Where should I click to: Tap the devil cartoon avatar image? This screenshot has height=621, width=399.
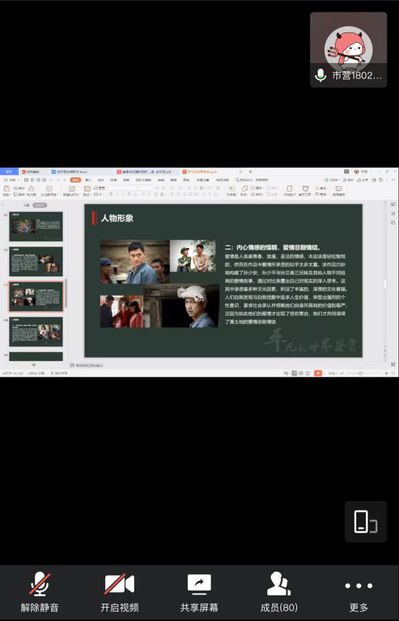point(348,47)
